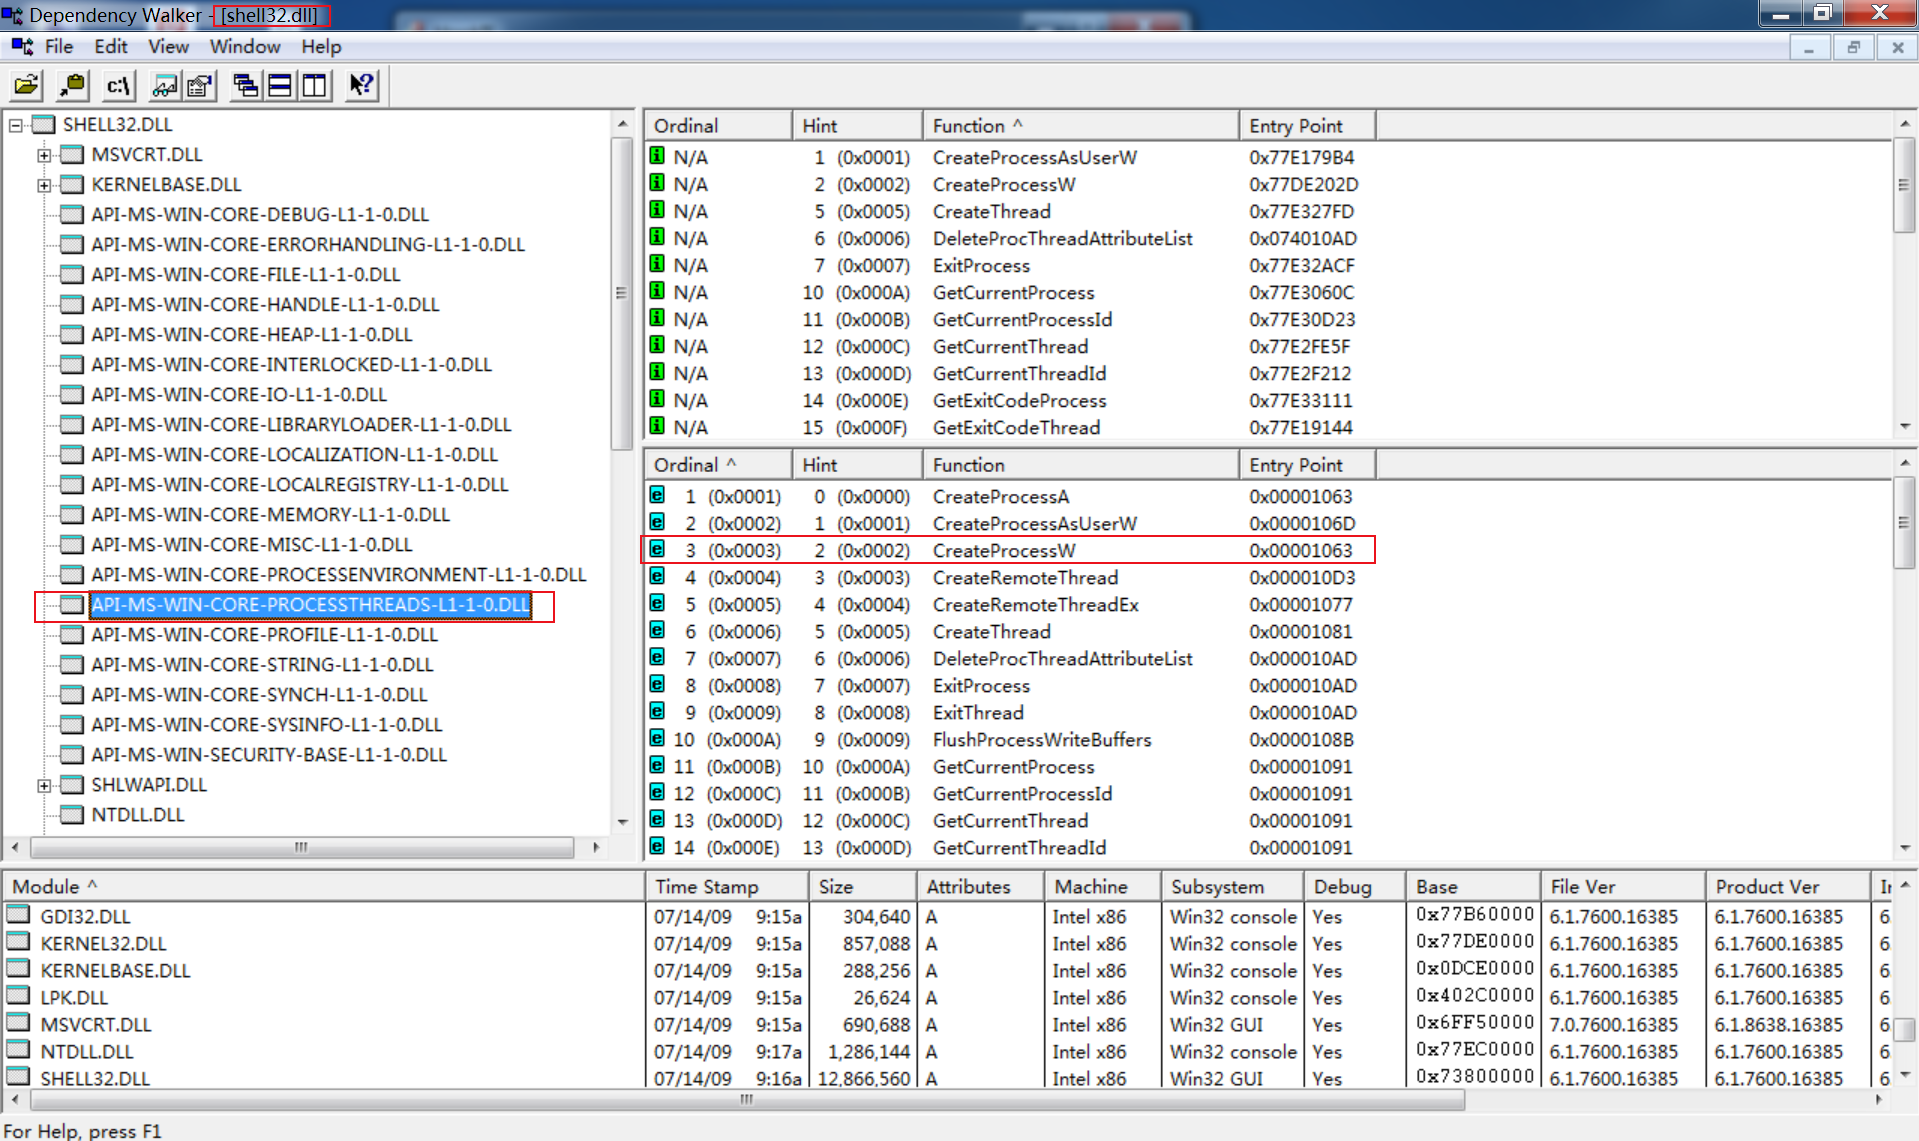
Task: Expand the KERNELBASE.DLL tree node
Action: click(x=42, y=184)
